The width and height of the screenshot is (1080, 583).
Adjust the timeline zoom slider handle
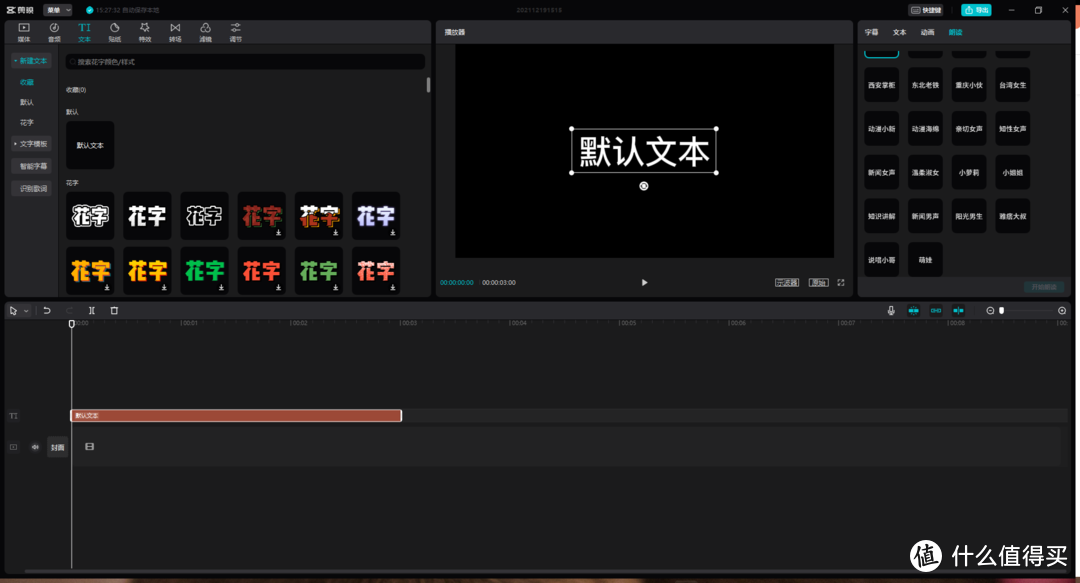click(x=1001, y=311)
